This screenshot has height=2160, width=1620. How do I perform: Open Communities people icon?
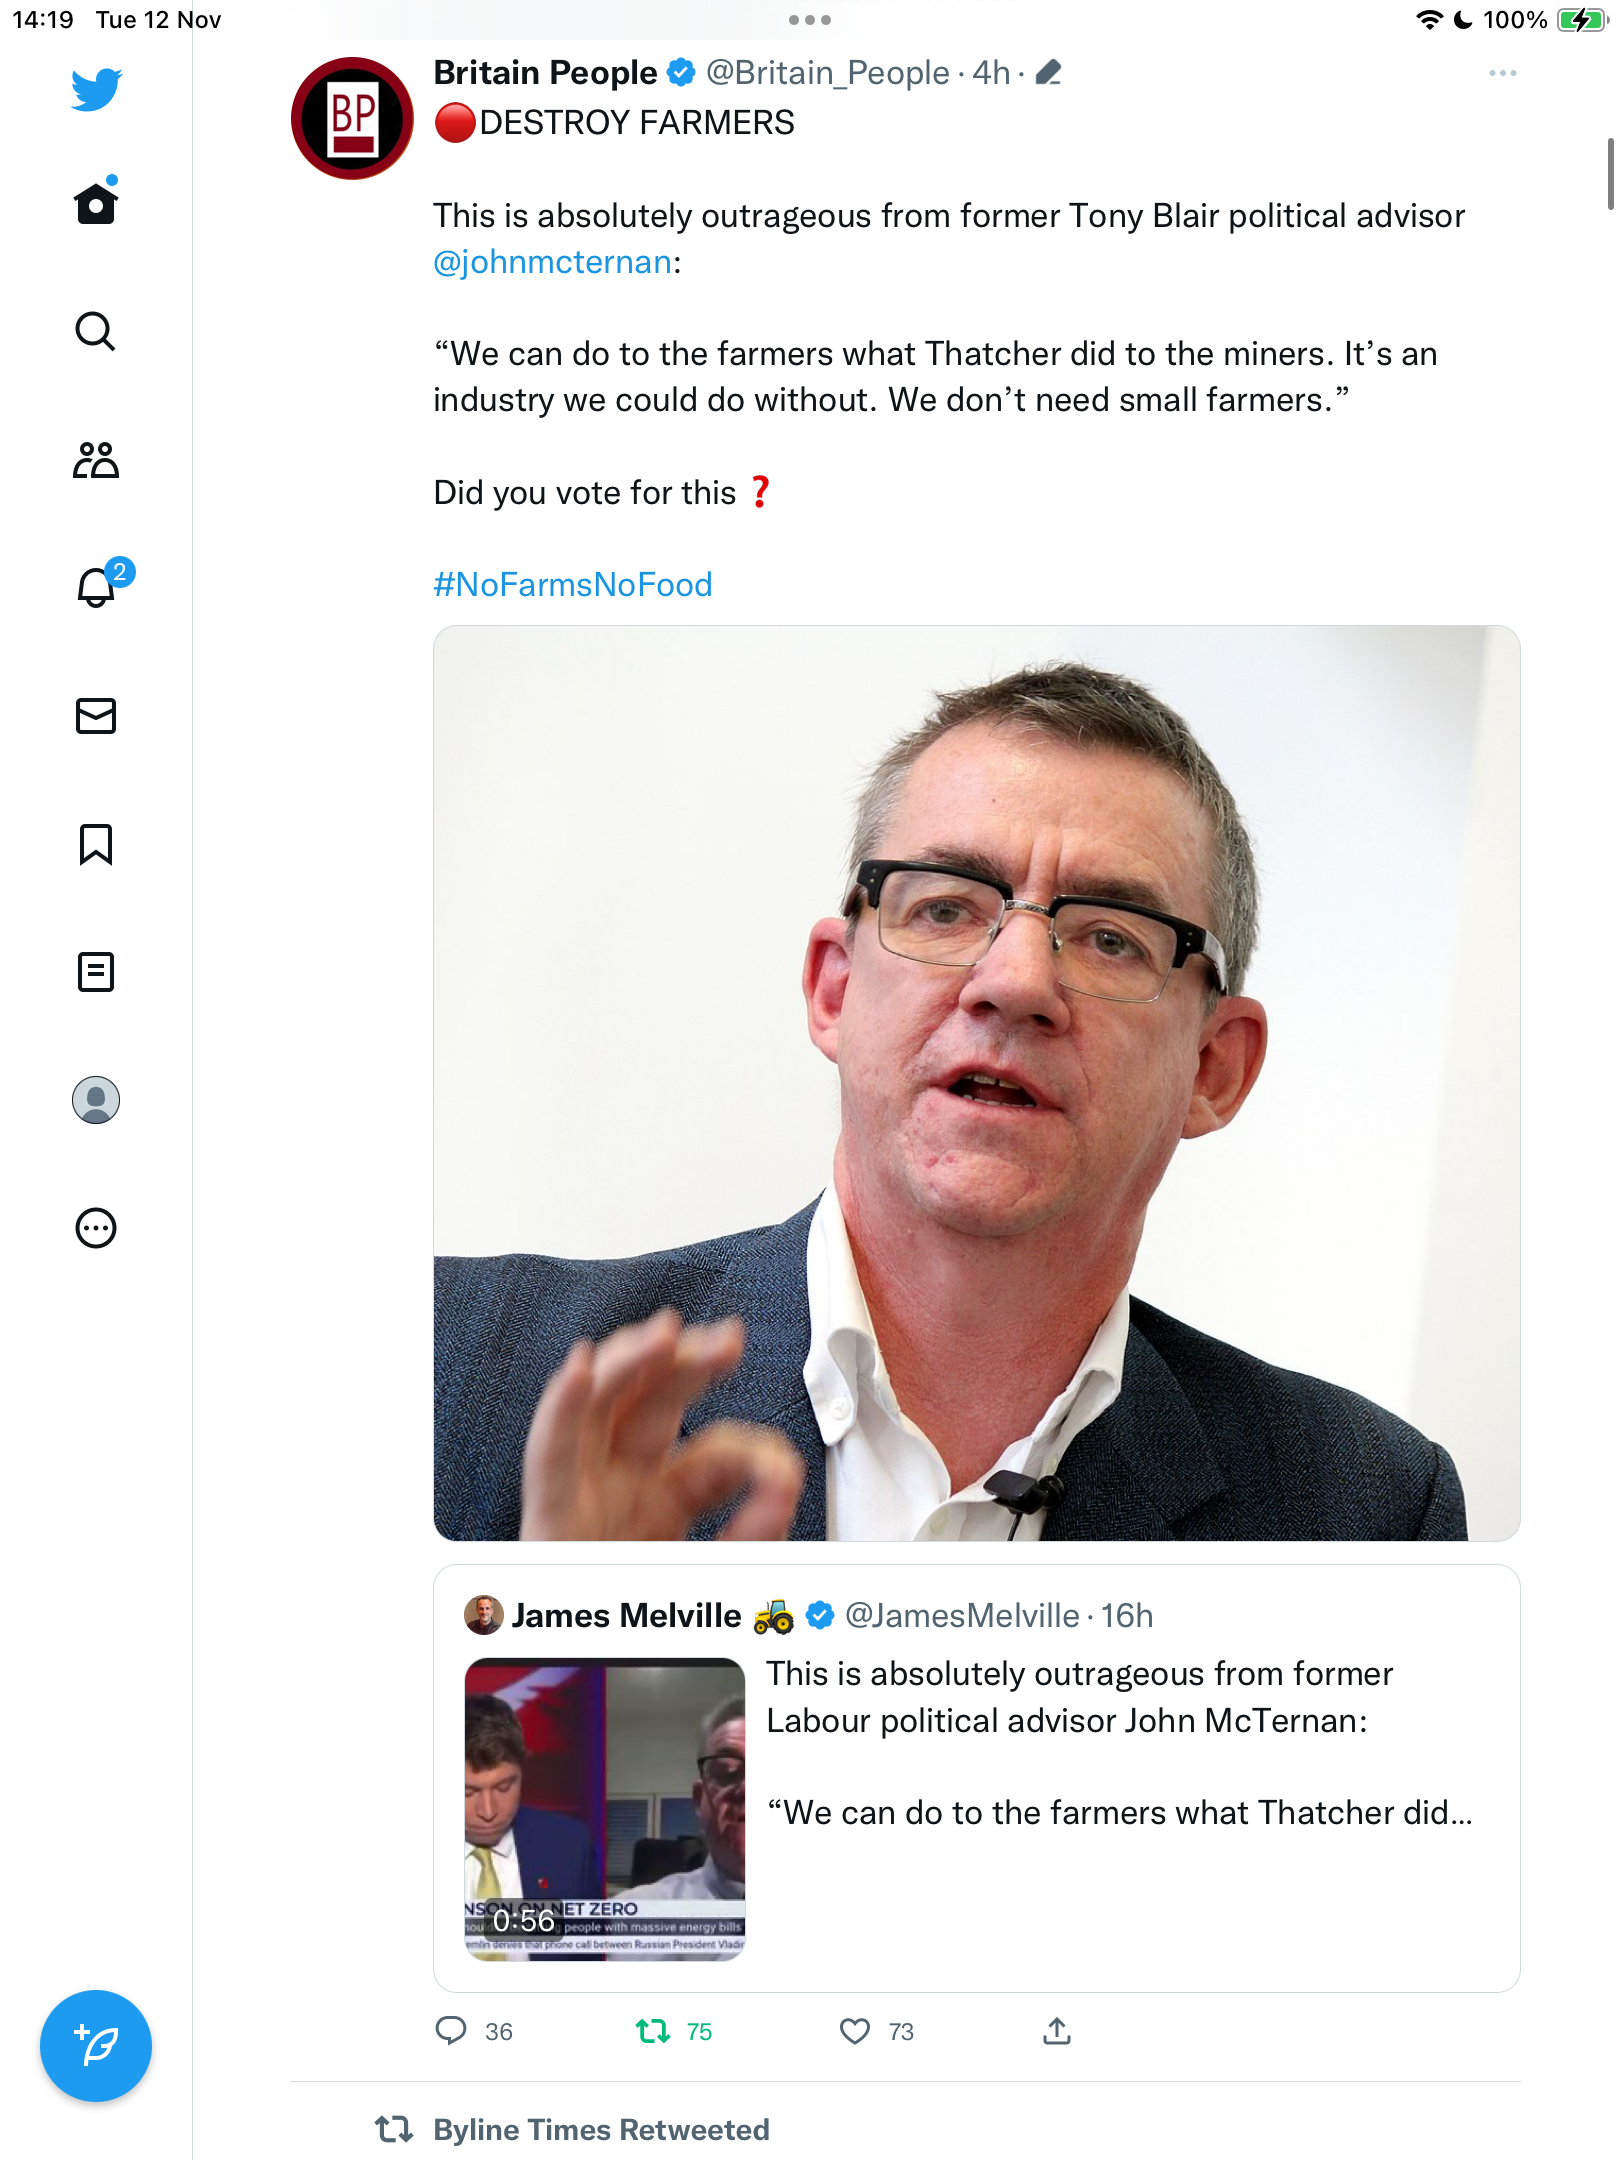coord(96,460)
